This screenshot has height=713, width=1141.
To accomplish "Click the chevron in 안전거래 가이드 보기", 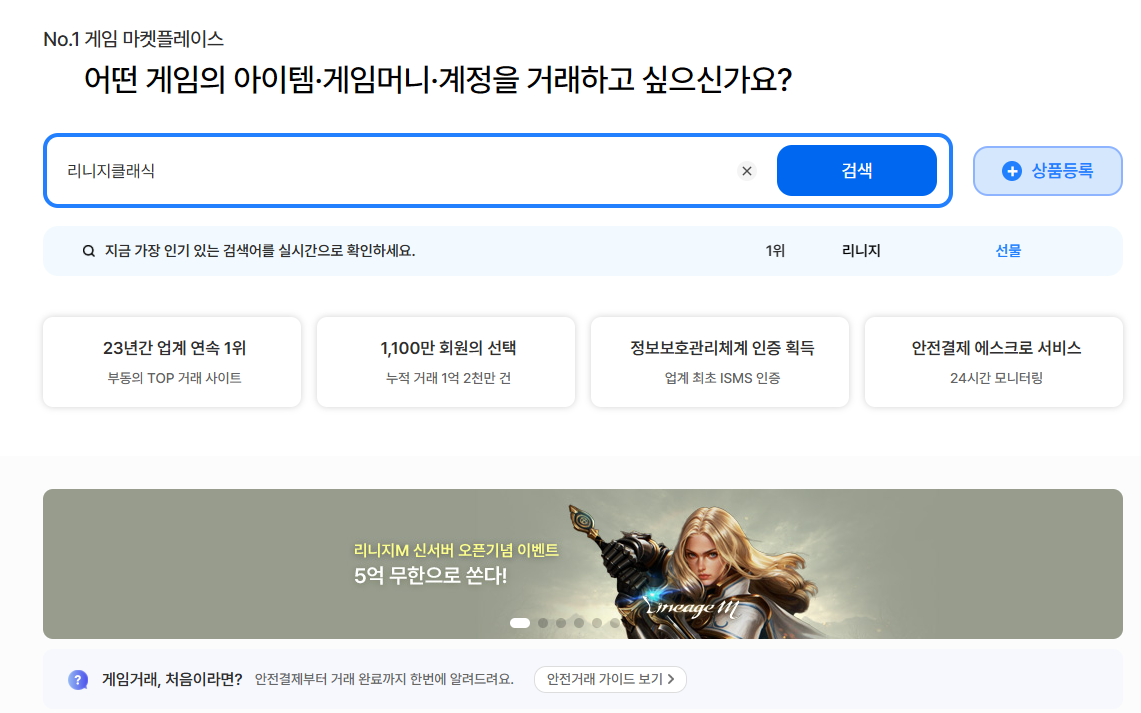I will point(671,679).
